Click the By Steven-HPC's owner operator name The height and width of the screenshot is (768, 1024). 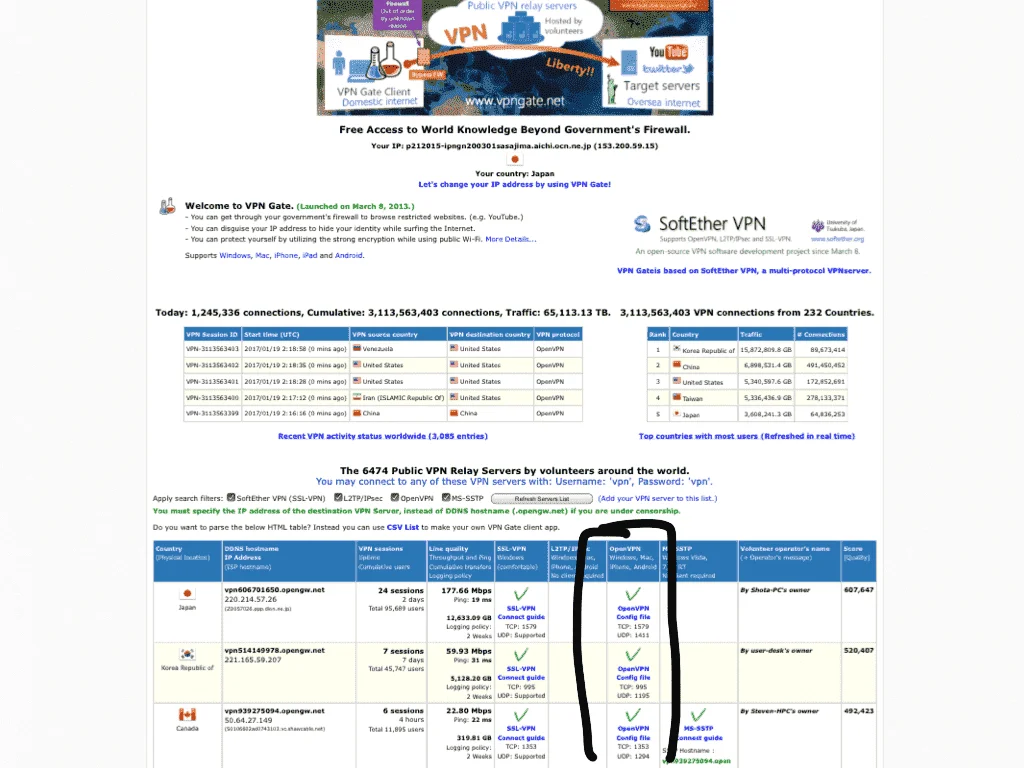click(779, 711)
